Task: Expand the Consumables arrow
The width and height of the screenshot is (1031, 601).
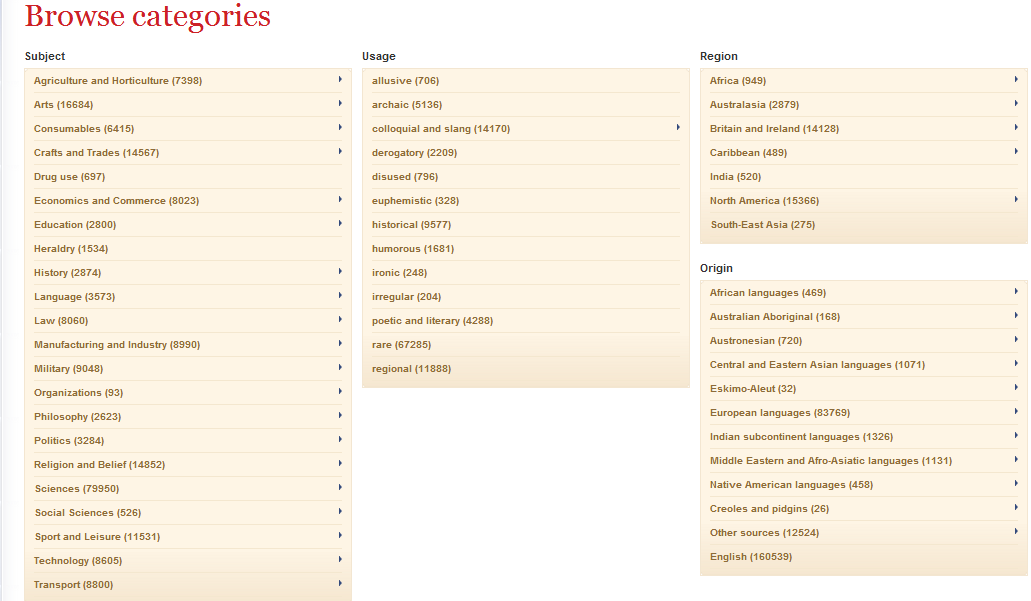Action: click(340, 128)
